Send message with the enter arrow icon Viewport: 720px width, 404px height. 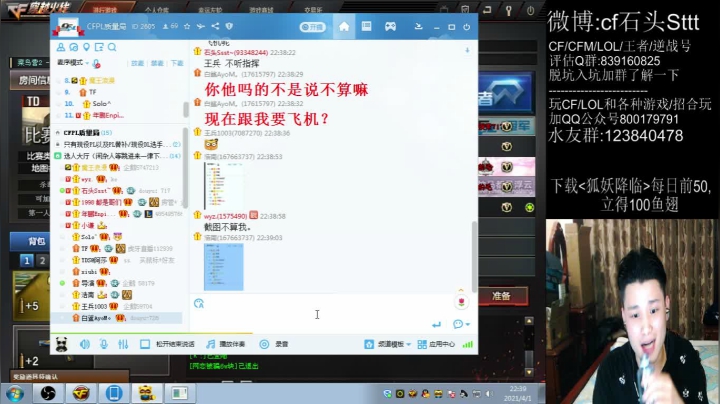tap(436, 325)
